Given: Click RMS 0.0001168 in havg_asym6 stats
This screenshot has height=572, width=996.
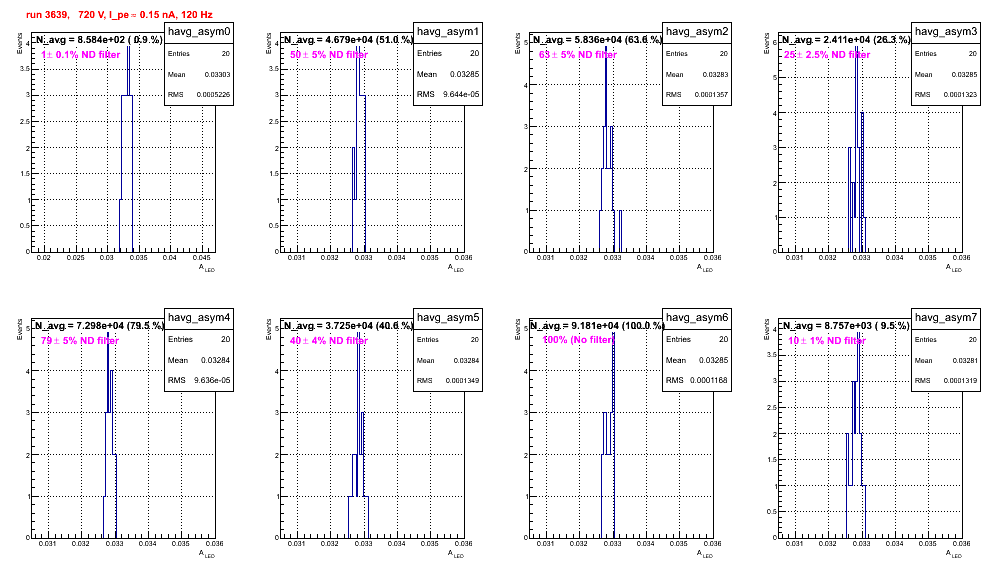Looking at the screenshot, I should coord(697,380).
